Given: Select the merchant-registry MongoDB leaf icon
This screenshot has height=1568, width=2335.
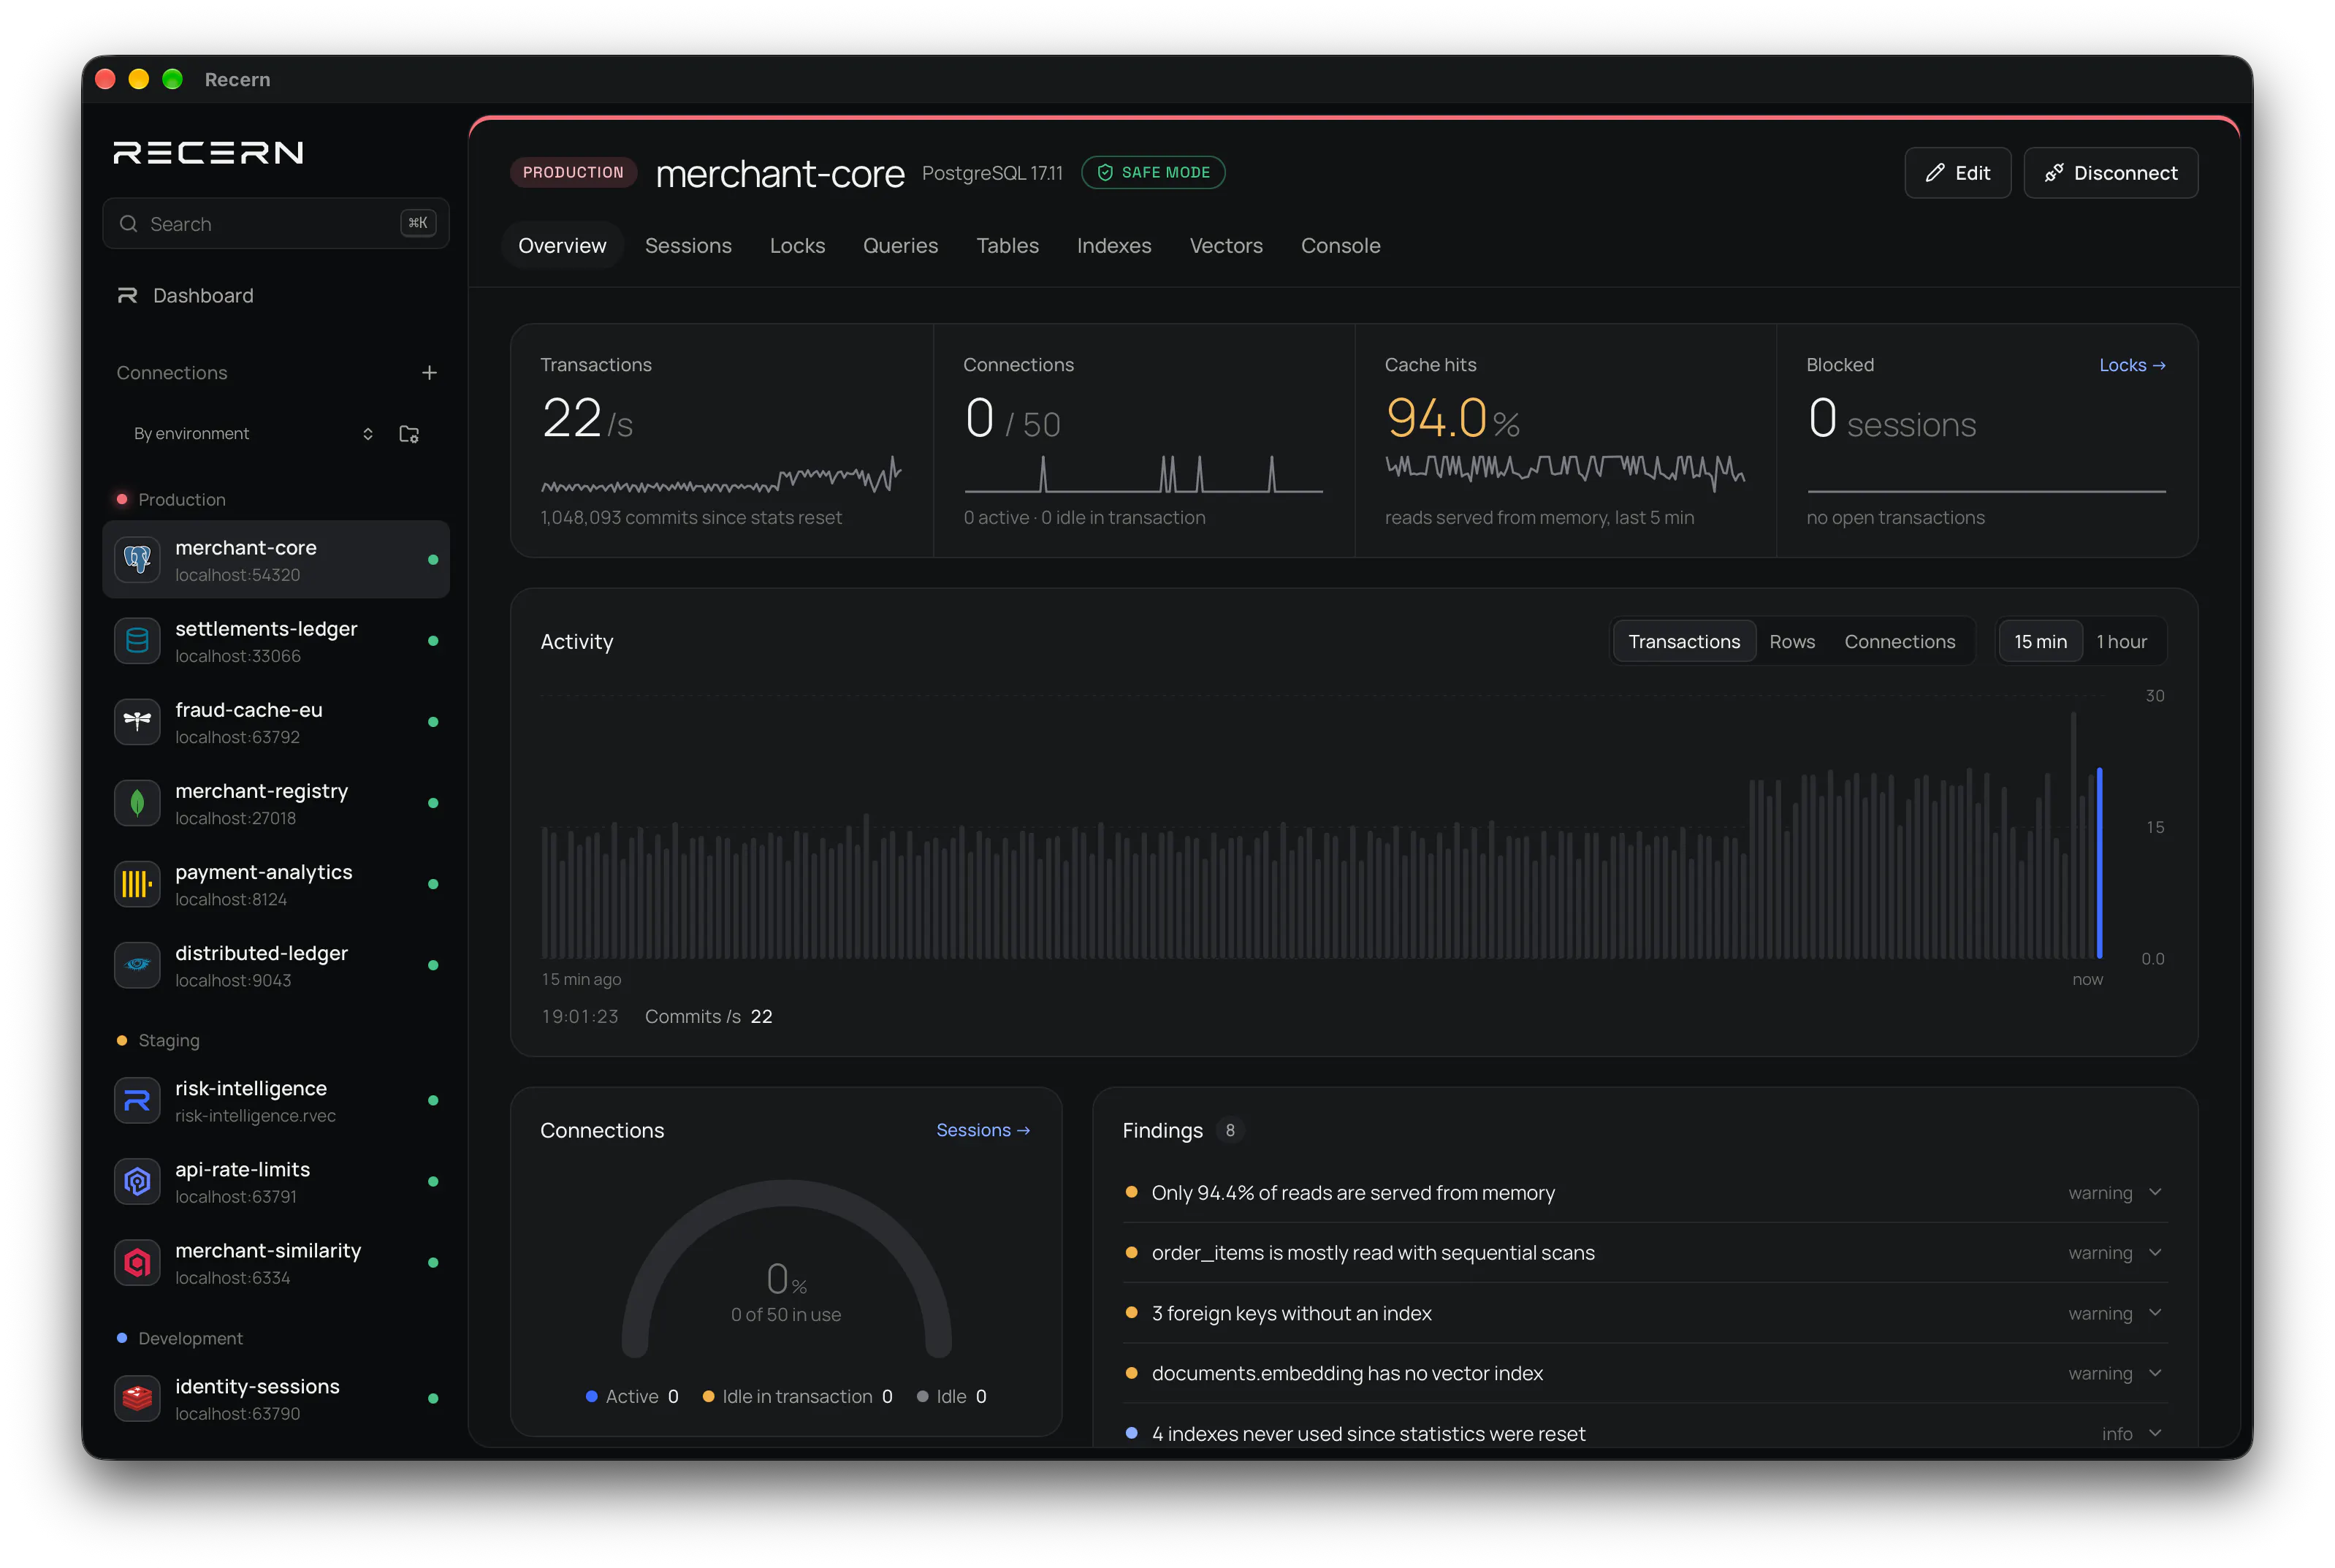Looking at the screenshot, I should coord(137,803).
